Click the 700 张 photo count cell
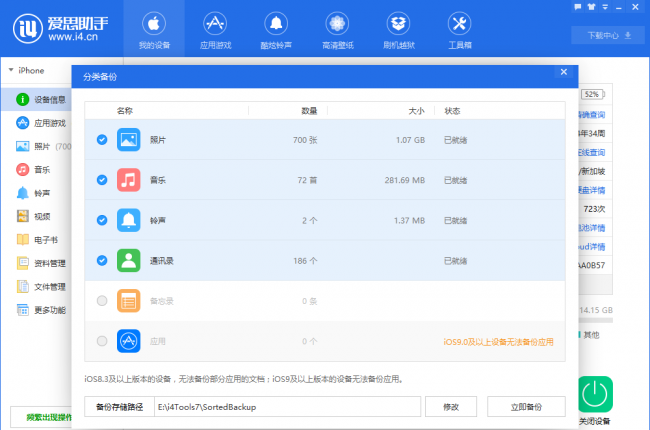Viewport: 650px width, 430px height. tap(305, 140)
